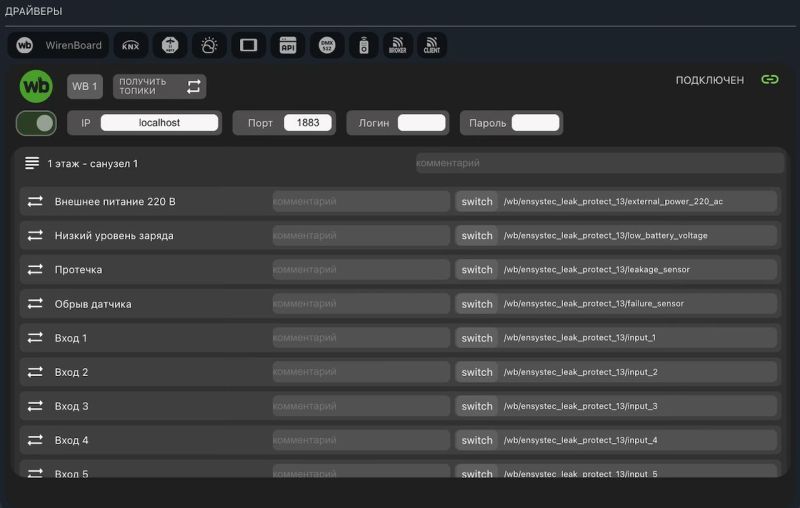800x508 pixels.
Task: Open the remote control driver icon
Action: [364, 45]
